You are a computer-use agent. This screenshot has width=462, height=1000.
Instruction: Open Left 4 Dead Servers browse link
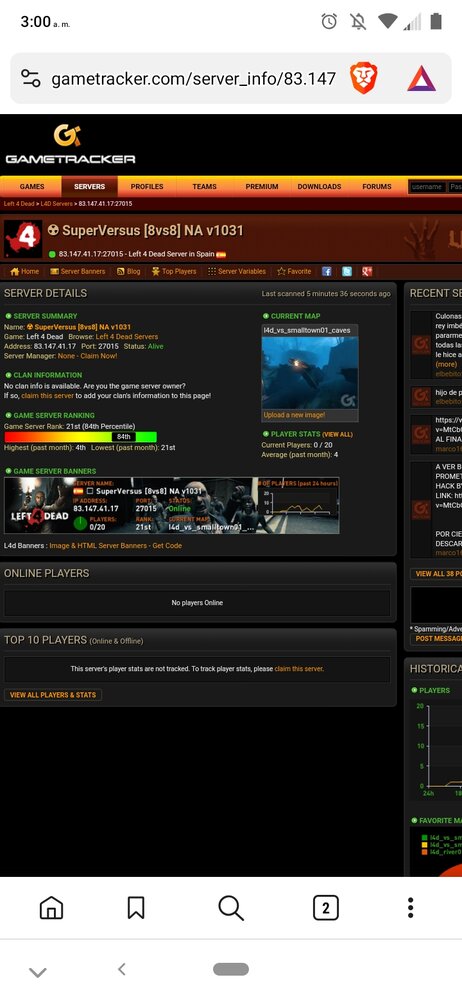pos(127,337)
